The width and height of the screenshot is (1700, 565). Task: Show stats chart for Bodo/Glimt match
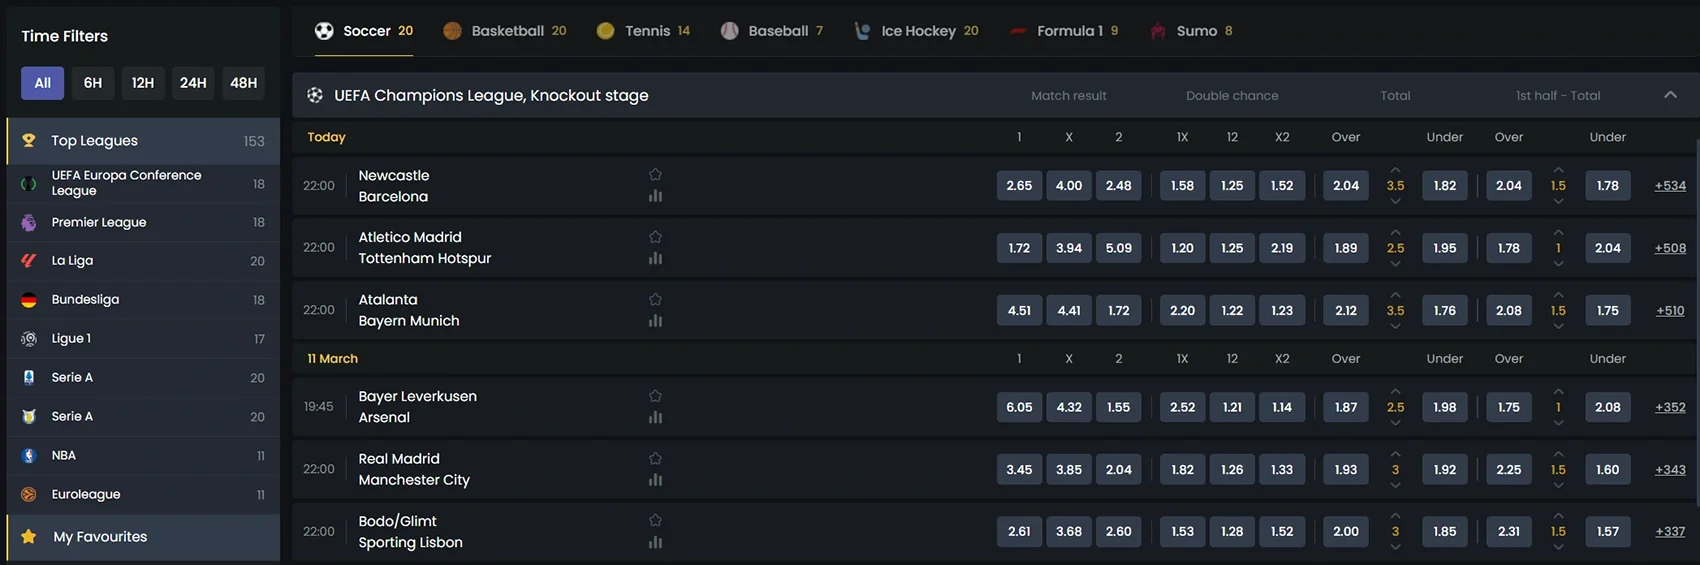655,542
